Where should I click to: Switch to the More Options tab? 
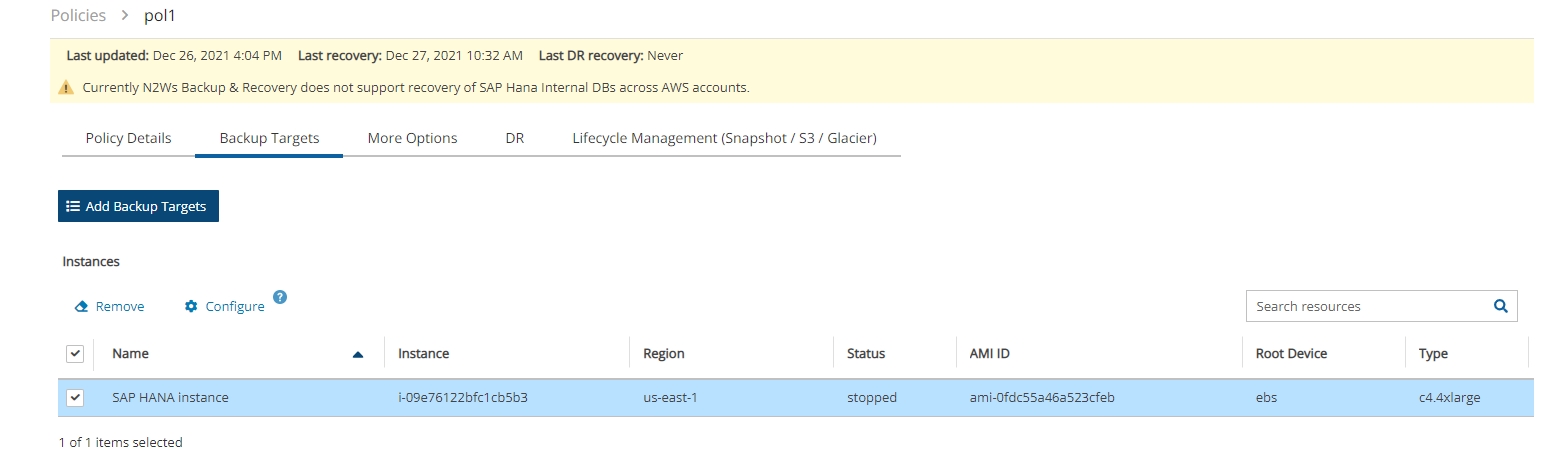pos(412,138)
